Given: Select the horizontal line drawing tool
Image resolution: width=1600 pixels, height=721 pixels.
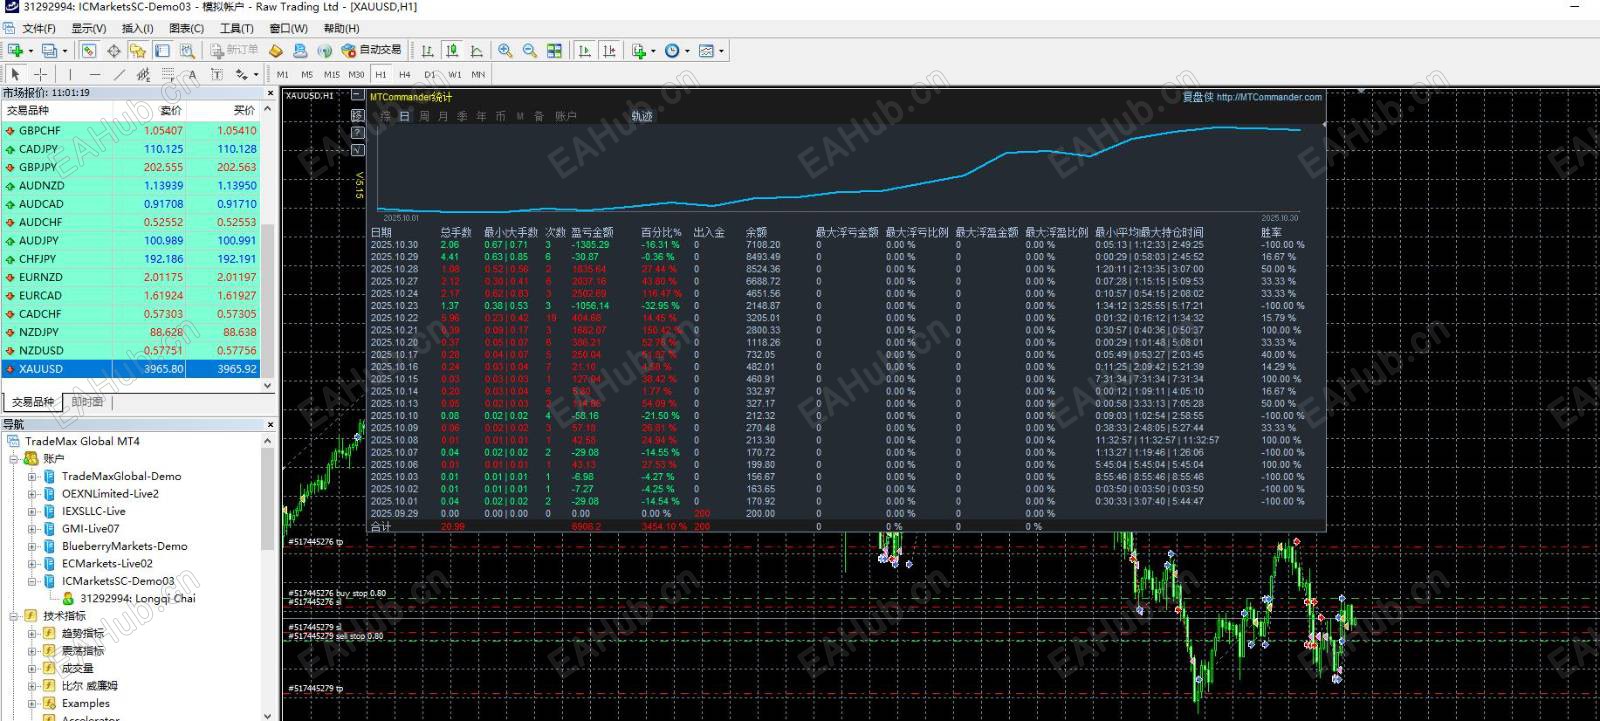Looking at the screenshot, I should tap(95, 74).
